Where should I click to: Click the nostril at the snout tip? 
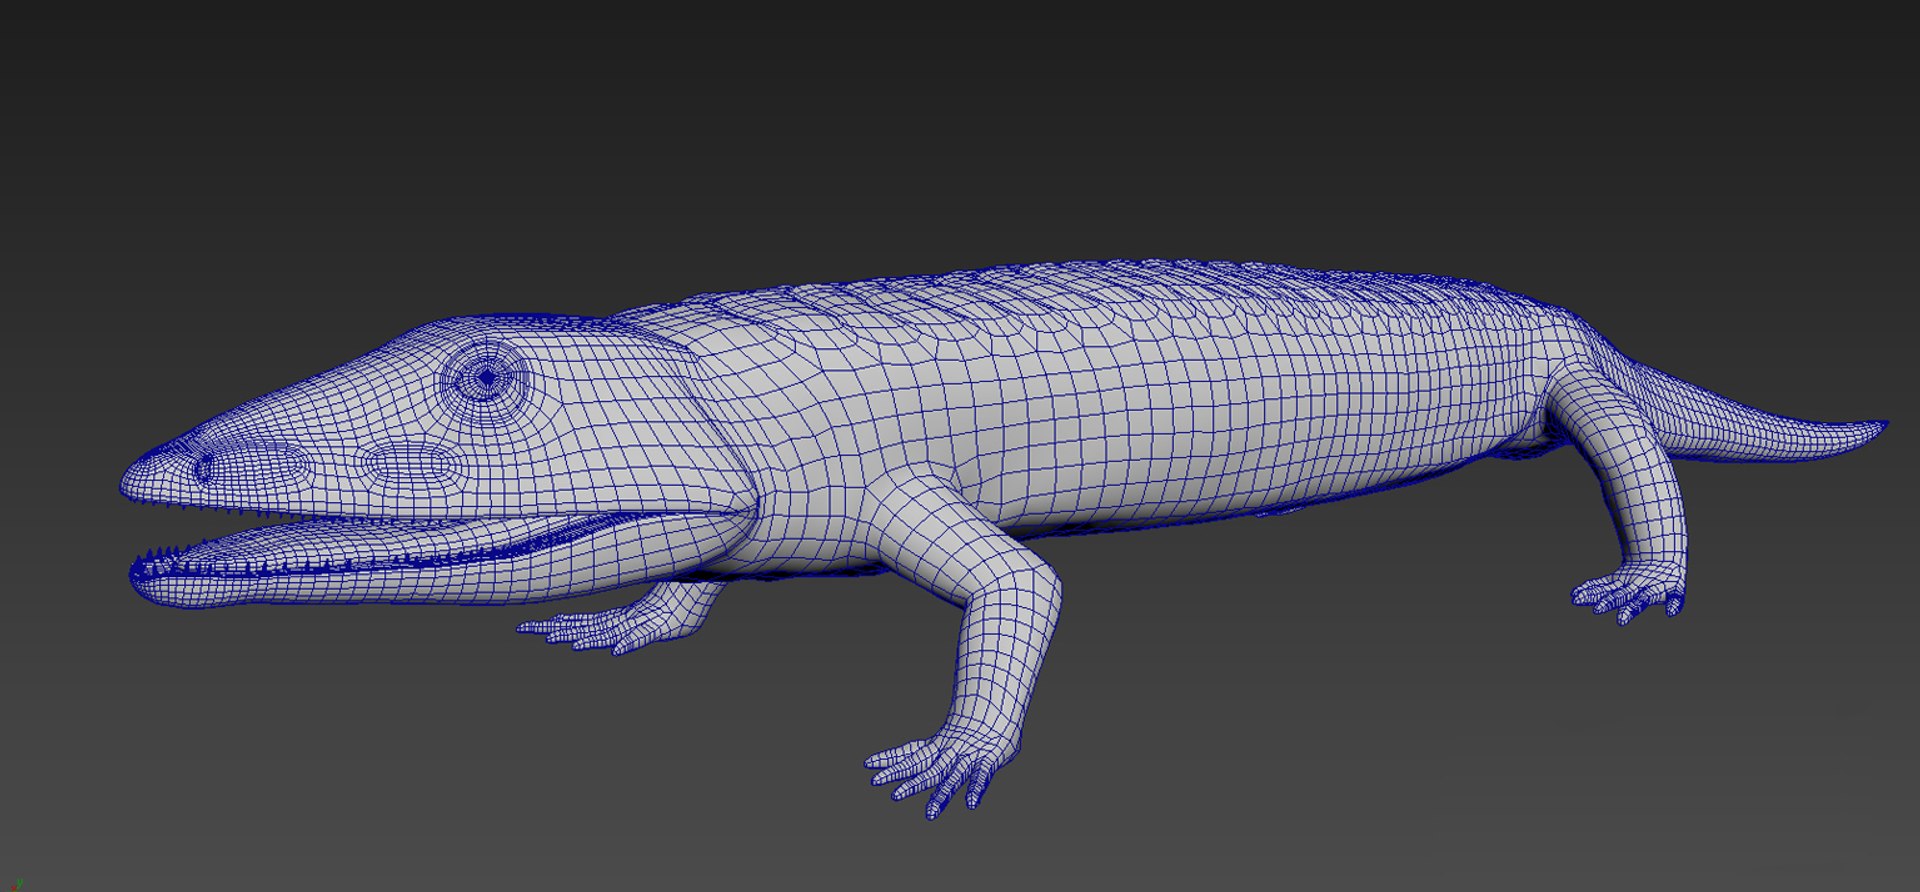pyautogui.click(x=203, y=468)
